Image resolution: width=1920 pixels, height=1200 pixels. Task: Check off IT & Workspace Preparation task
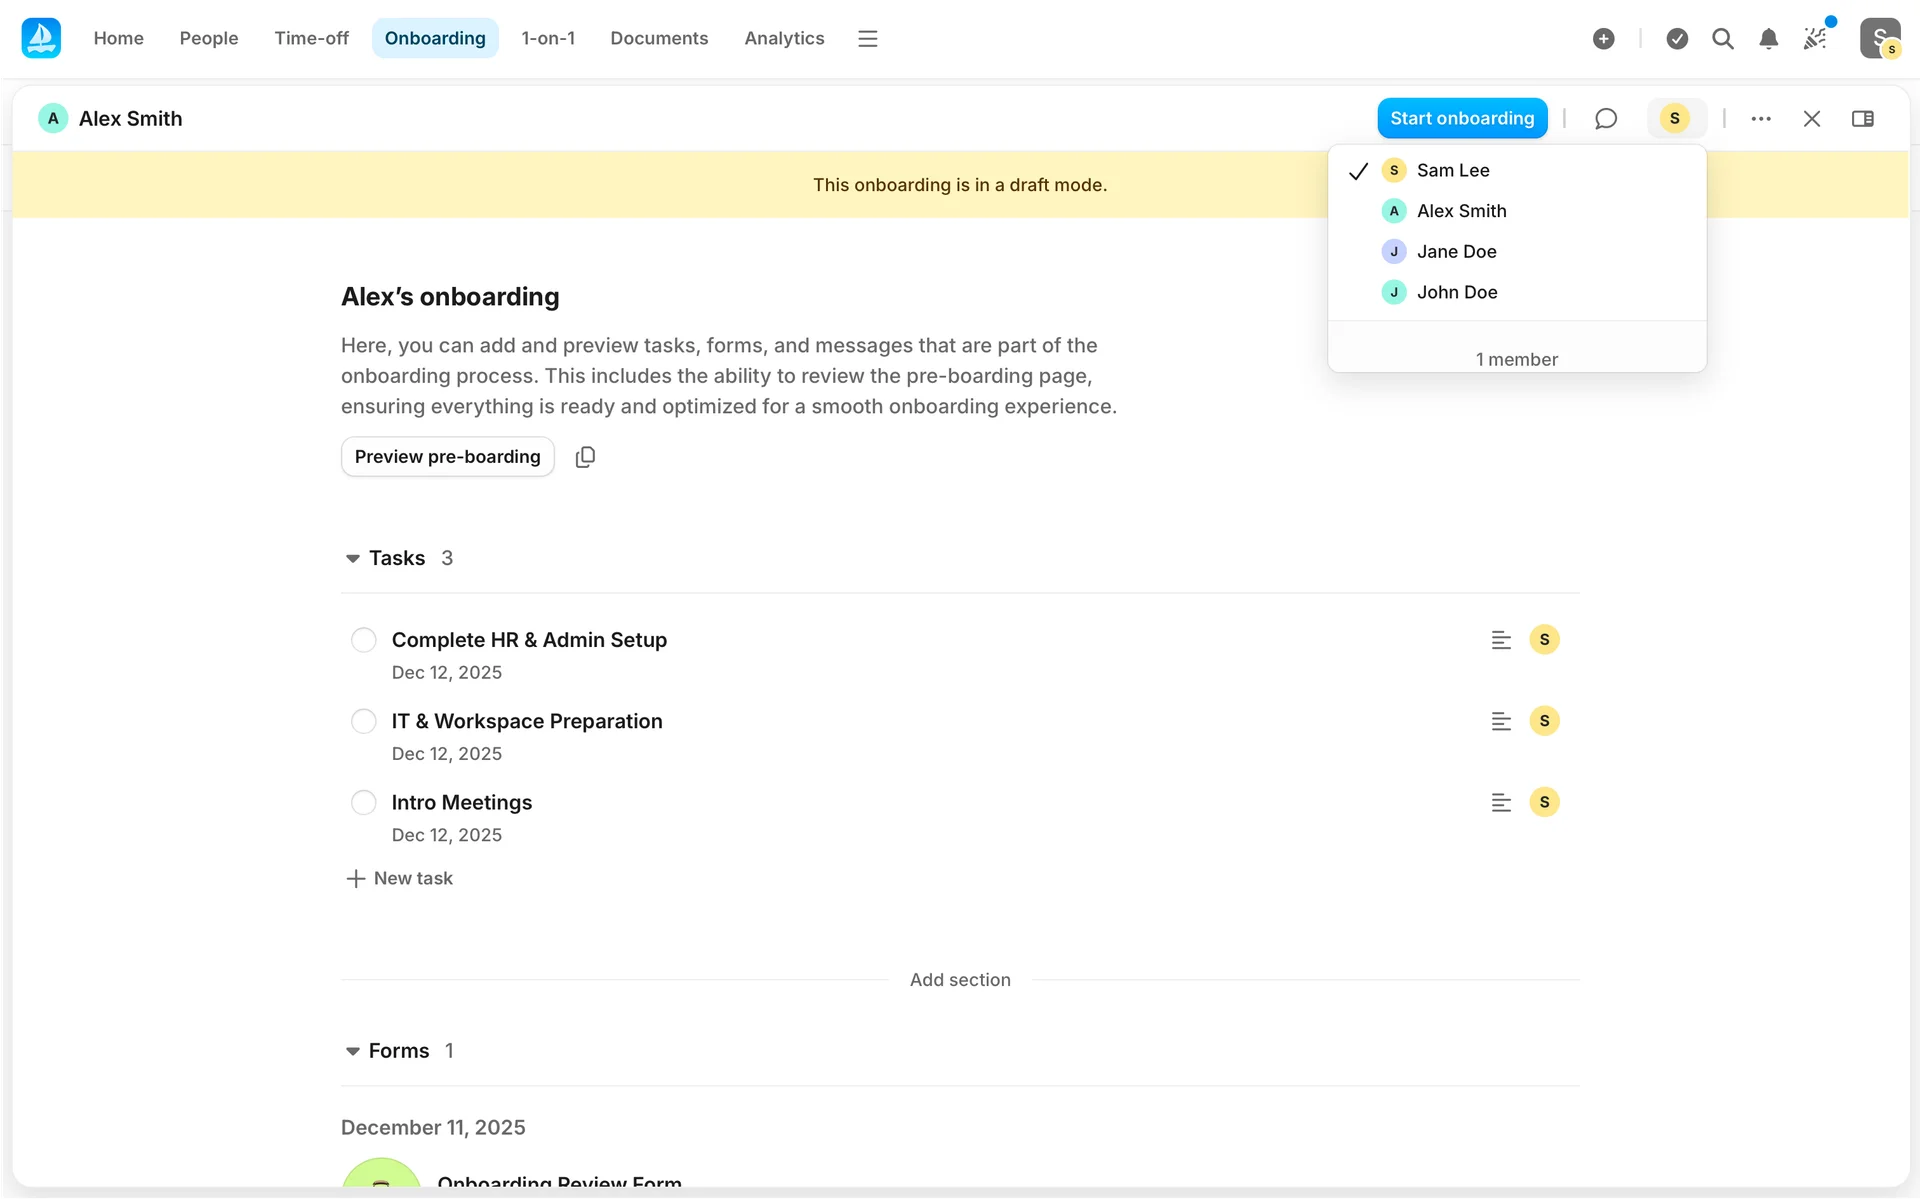click(x=364, y=721)
